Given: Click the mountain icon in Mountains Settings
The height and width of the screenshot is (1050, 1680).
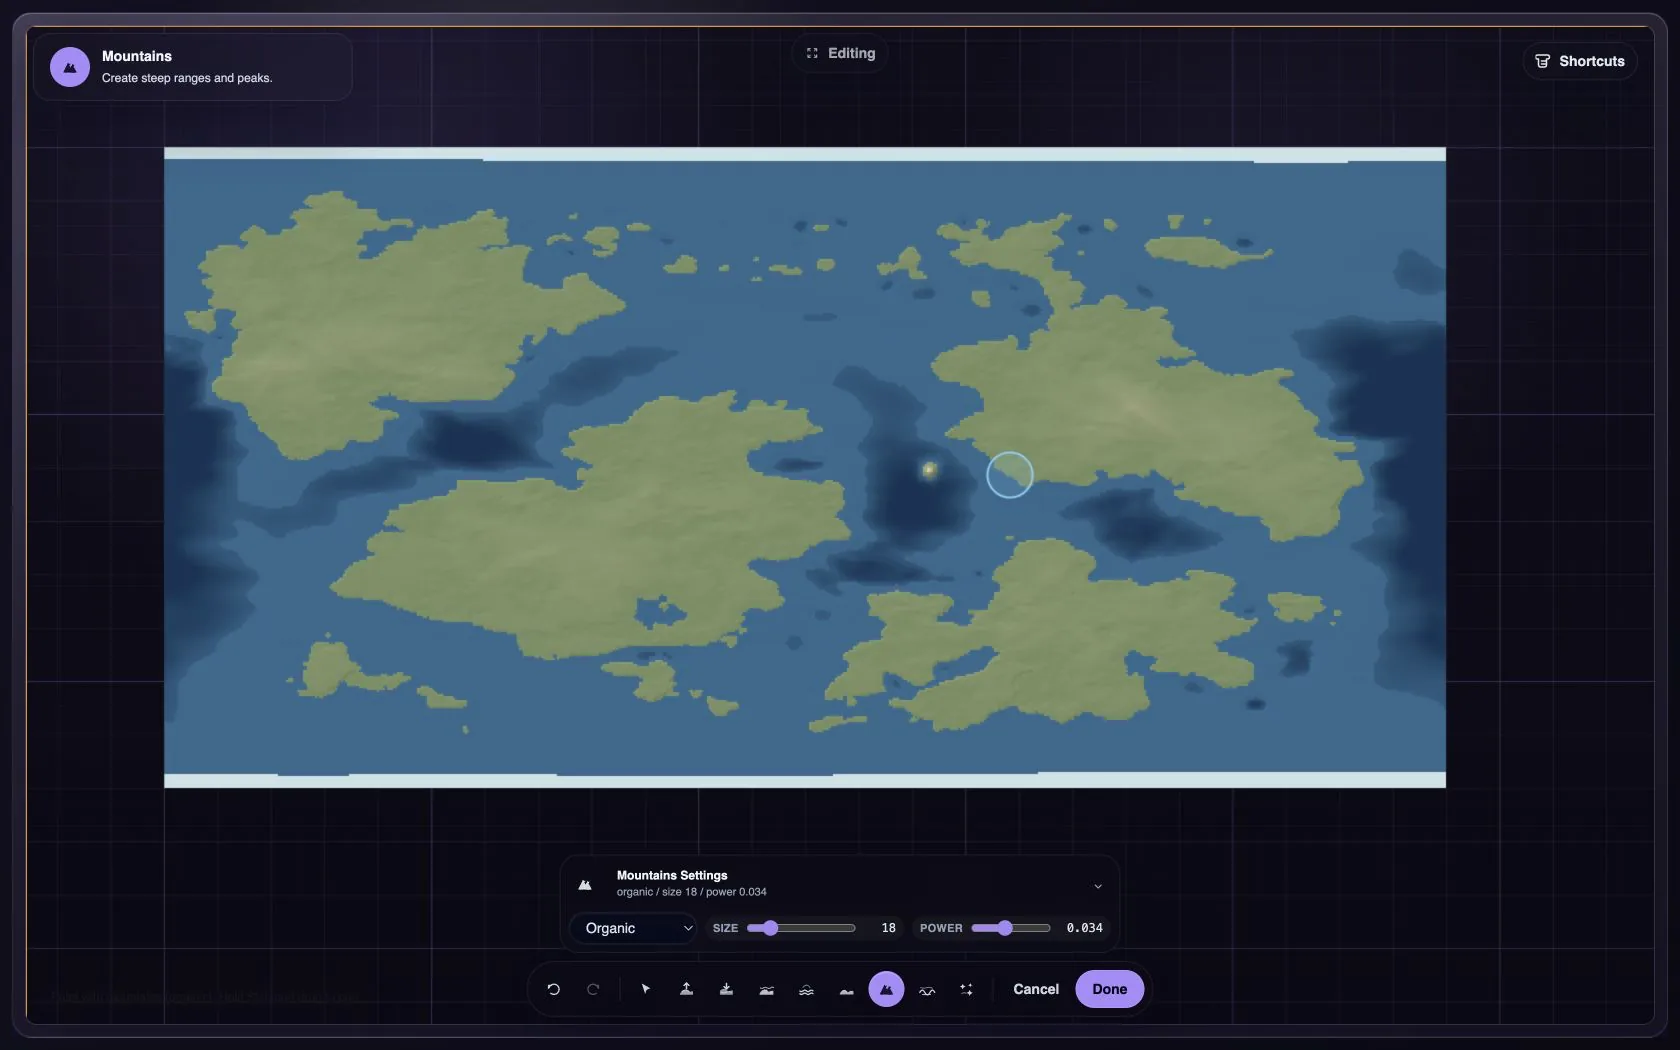Looking at the screenshot, I should tap(585, 884).
